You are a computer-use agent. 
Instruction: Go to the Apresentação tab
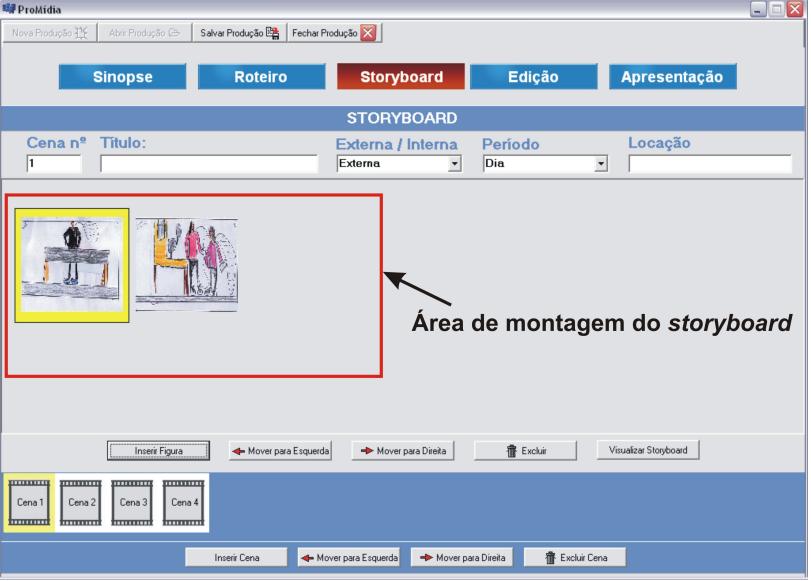click(672, 78)
